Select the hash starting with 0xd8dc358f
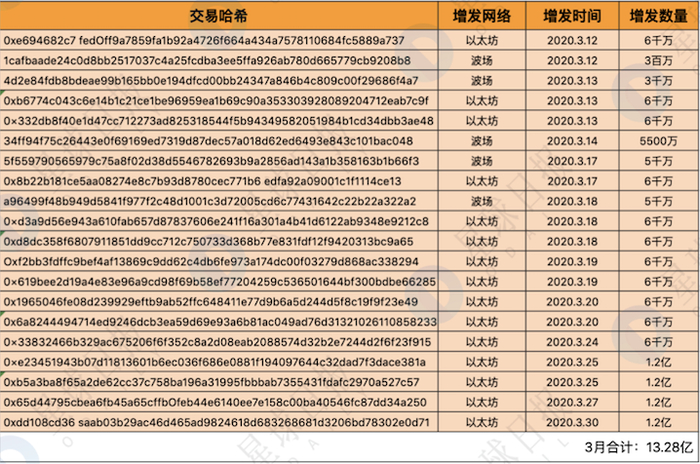Image resolution: width=700 pixels, height=464 pixels. pos(208,242)
